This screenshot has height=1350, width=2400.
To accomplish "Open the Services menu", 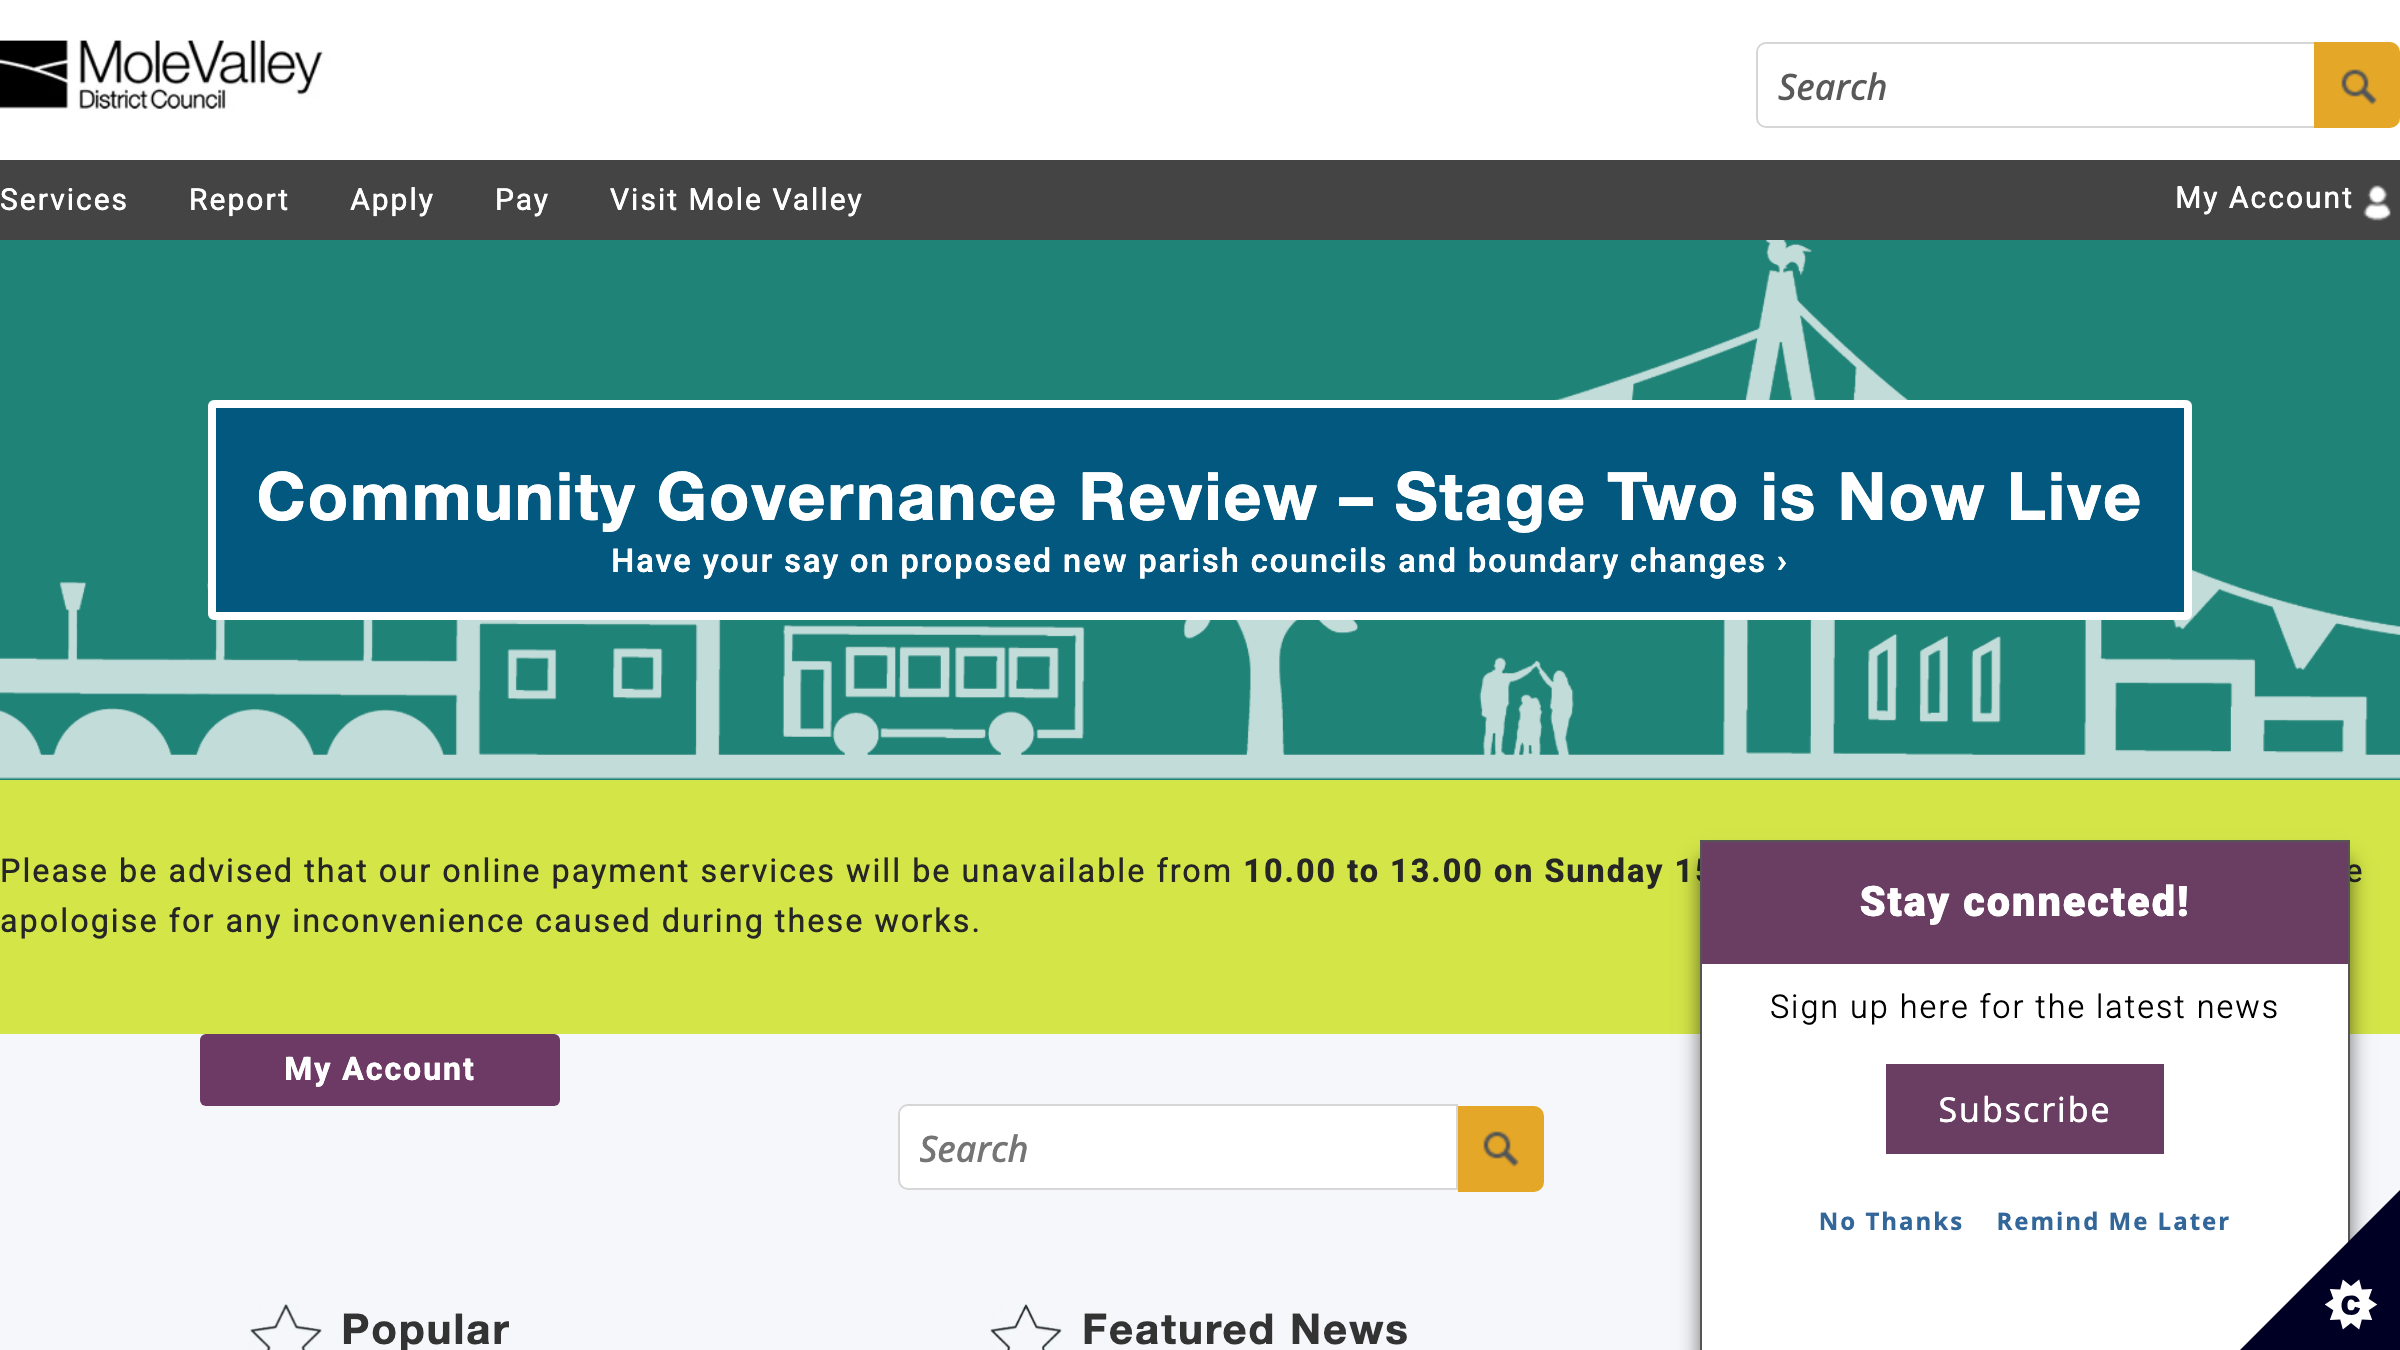I will [x=63, y=199].
